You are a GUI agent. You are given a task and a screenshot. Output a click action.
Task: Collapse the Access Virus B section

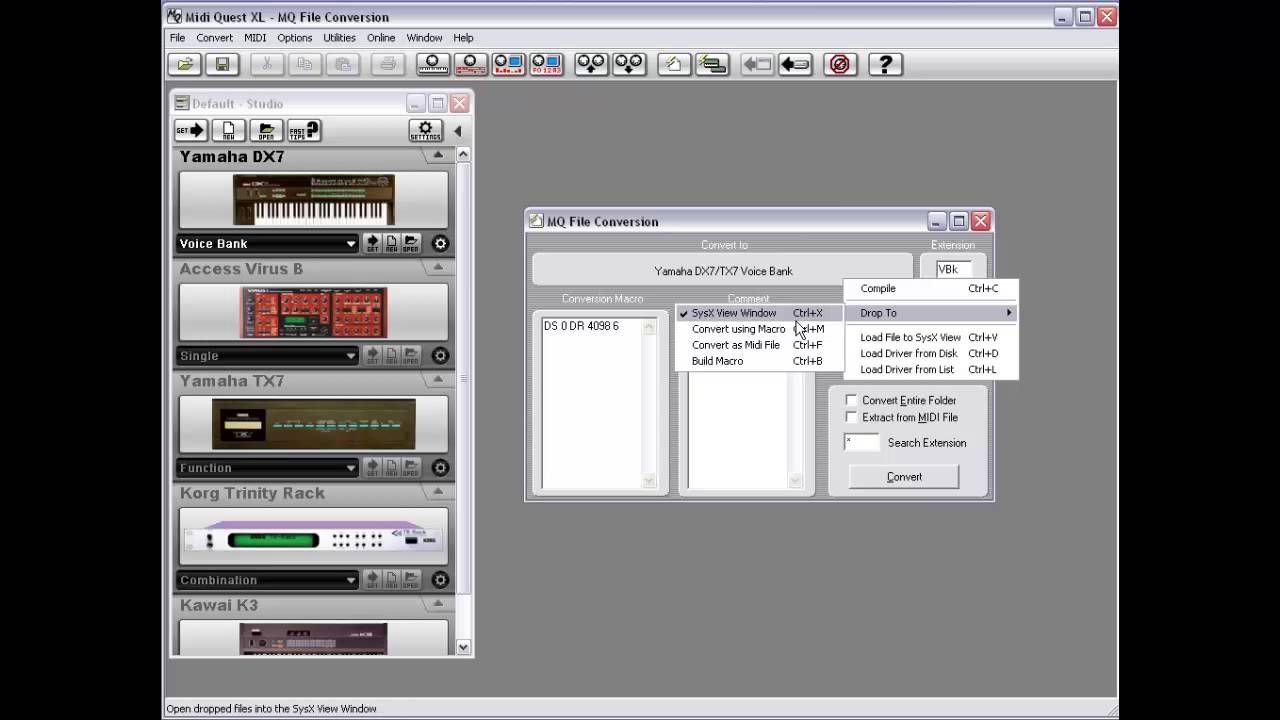point(438,268)
